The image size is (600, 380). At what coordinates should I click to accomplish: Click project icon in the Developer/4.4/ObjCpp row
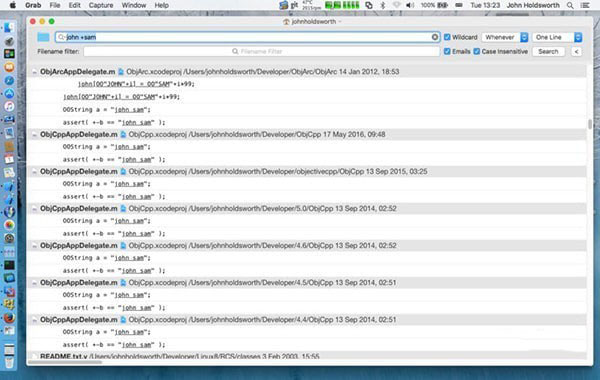click(123, 320)
